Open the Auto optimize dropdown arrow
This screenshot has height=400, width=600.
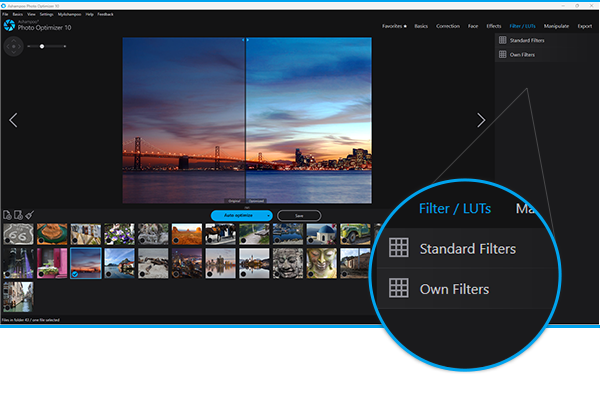pos(267,215)
